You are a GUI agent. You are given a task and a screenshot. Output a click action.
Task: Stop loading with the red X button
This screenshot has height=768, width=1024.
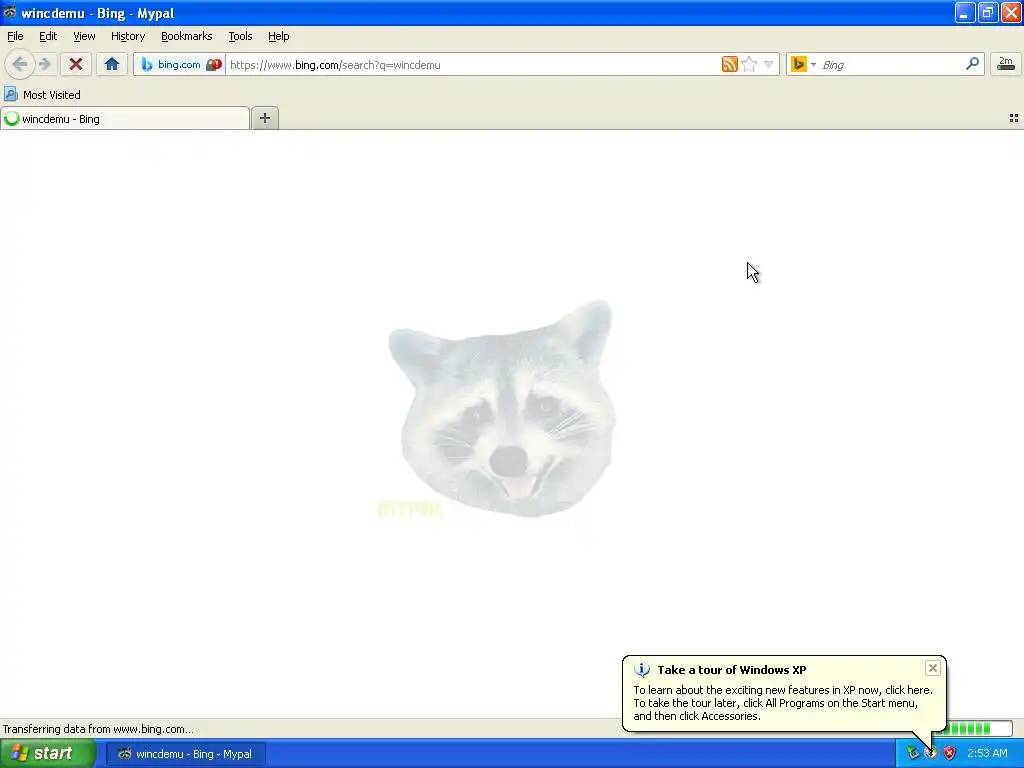pos(76,64)
